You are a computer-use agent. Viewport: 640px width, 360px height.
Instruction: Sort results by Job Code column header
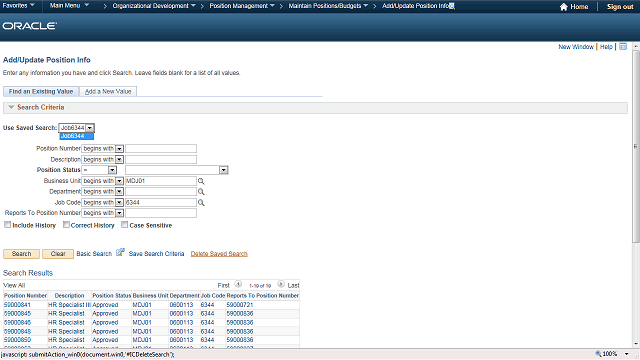(x=213, y=296)
